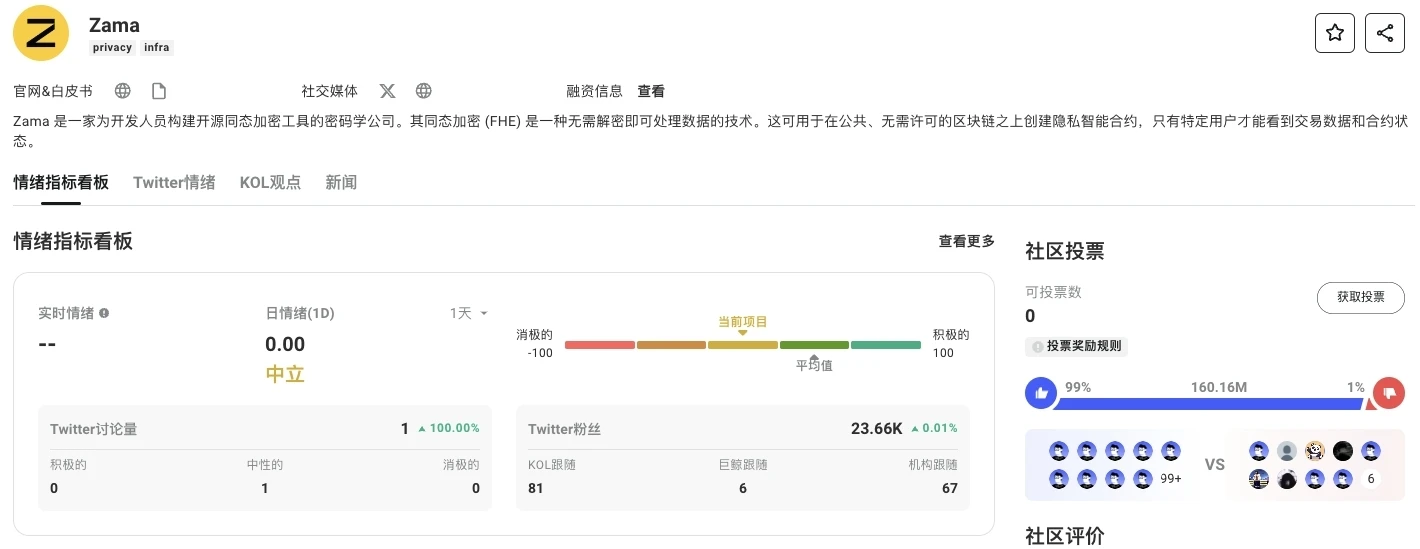The height and width of the screenshot is (549, 1420).
Task: Add Zama to favorites with star icon
Action: click(x=1335, y=33)
